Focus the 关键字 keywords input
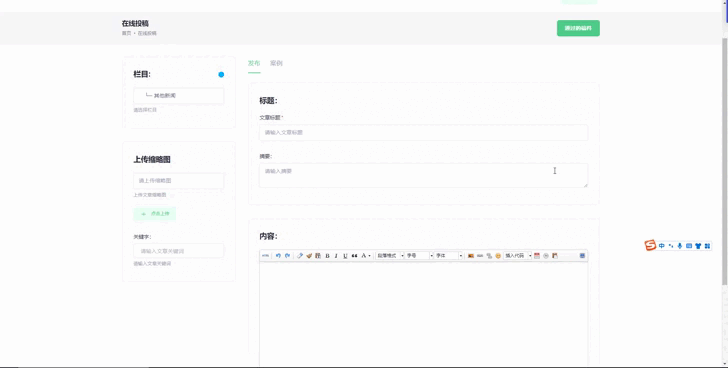 [179, 251]
